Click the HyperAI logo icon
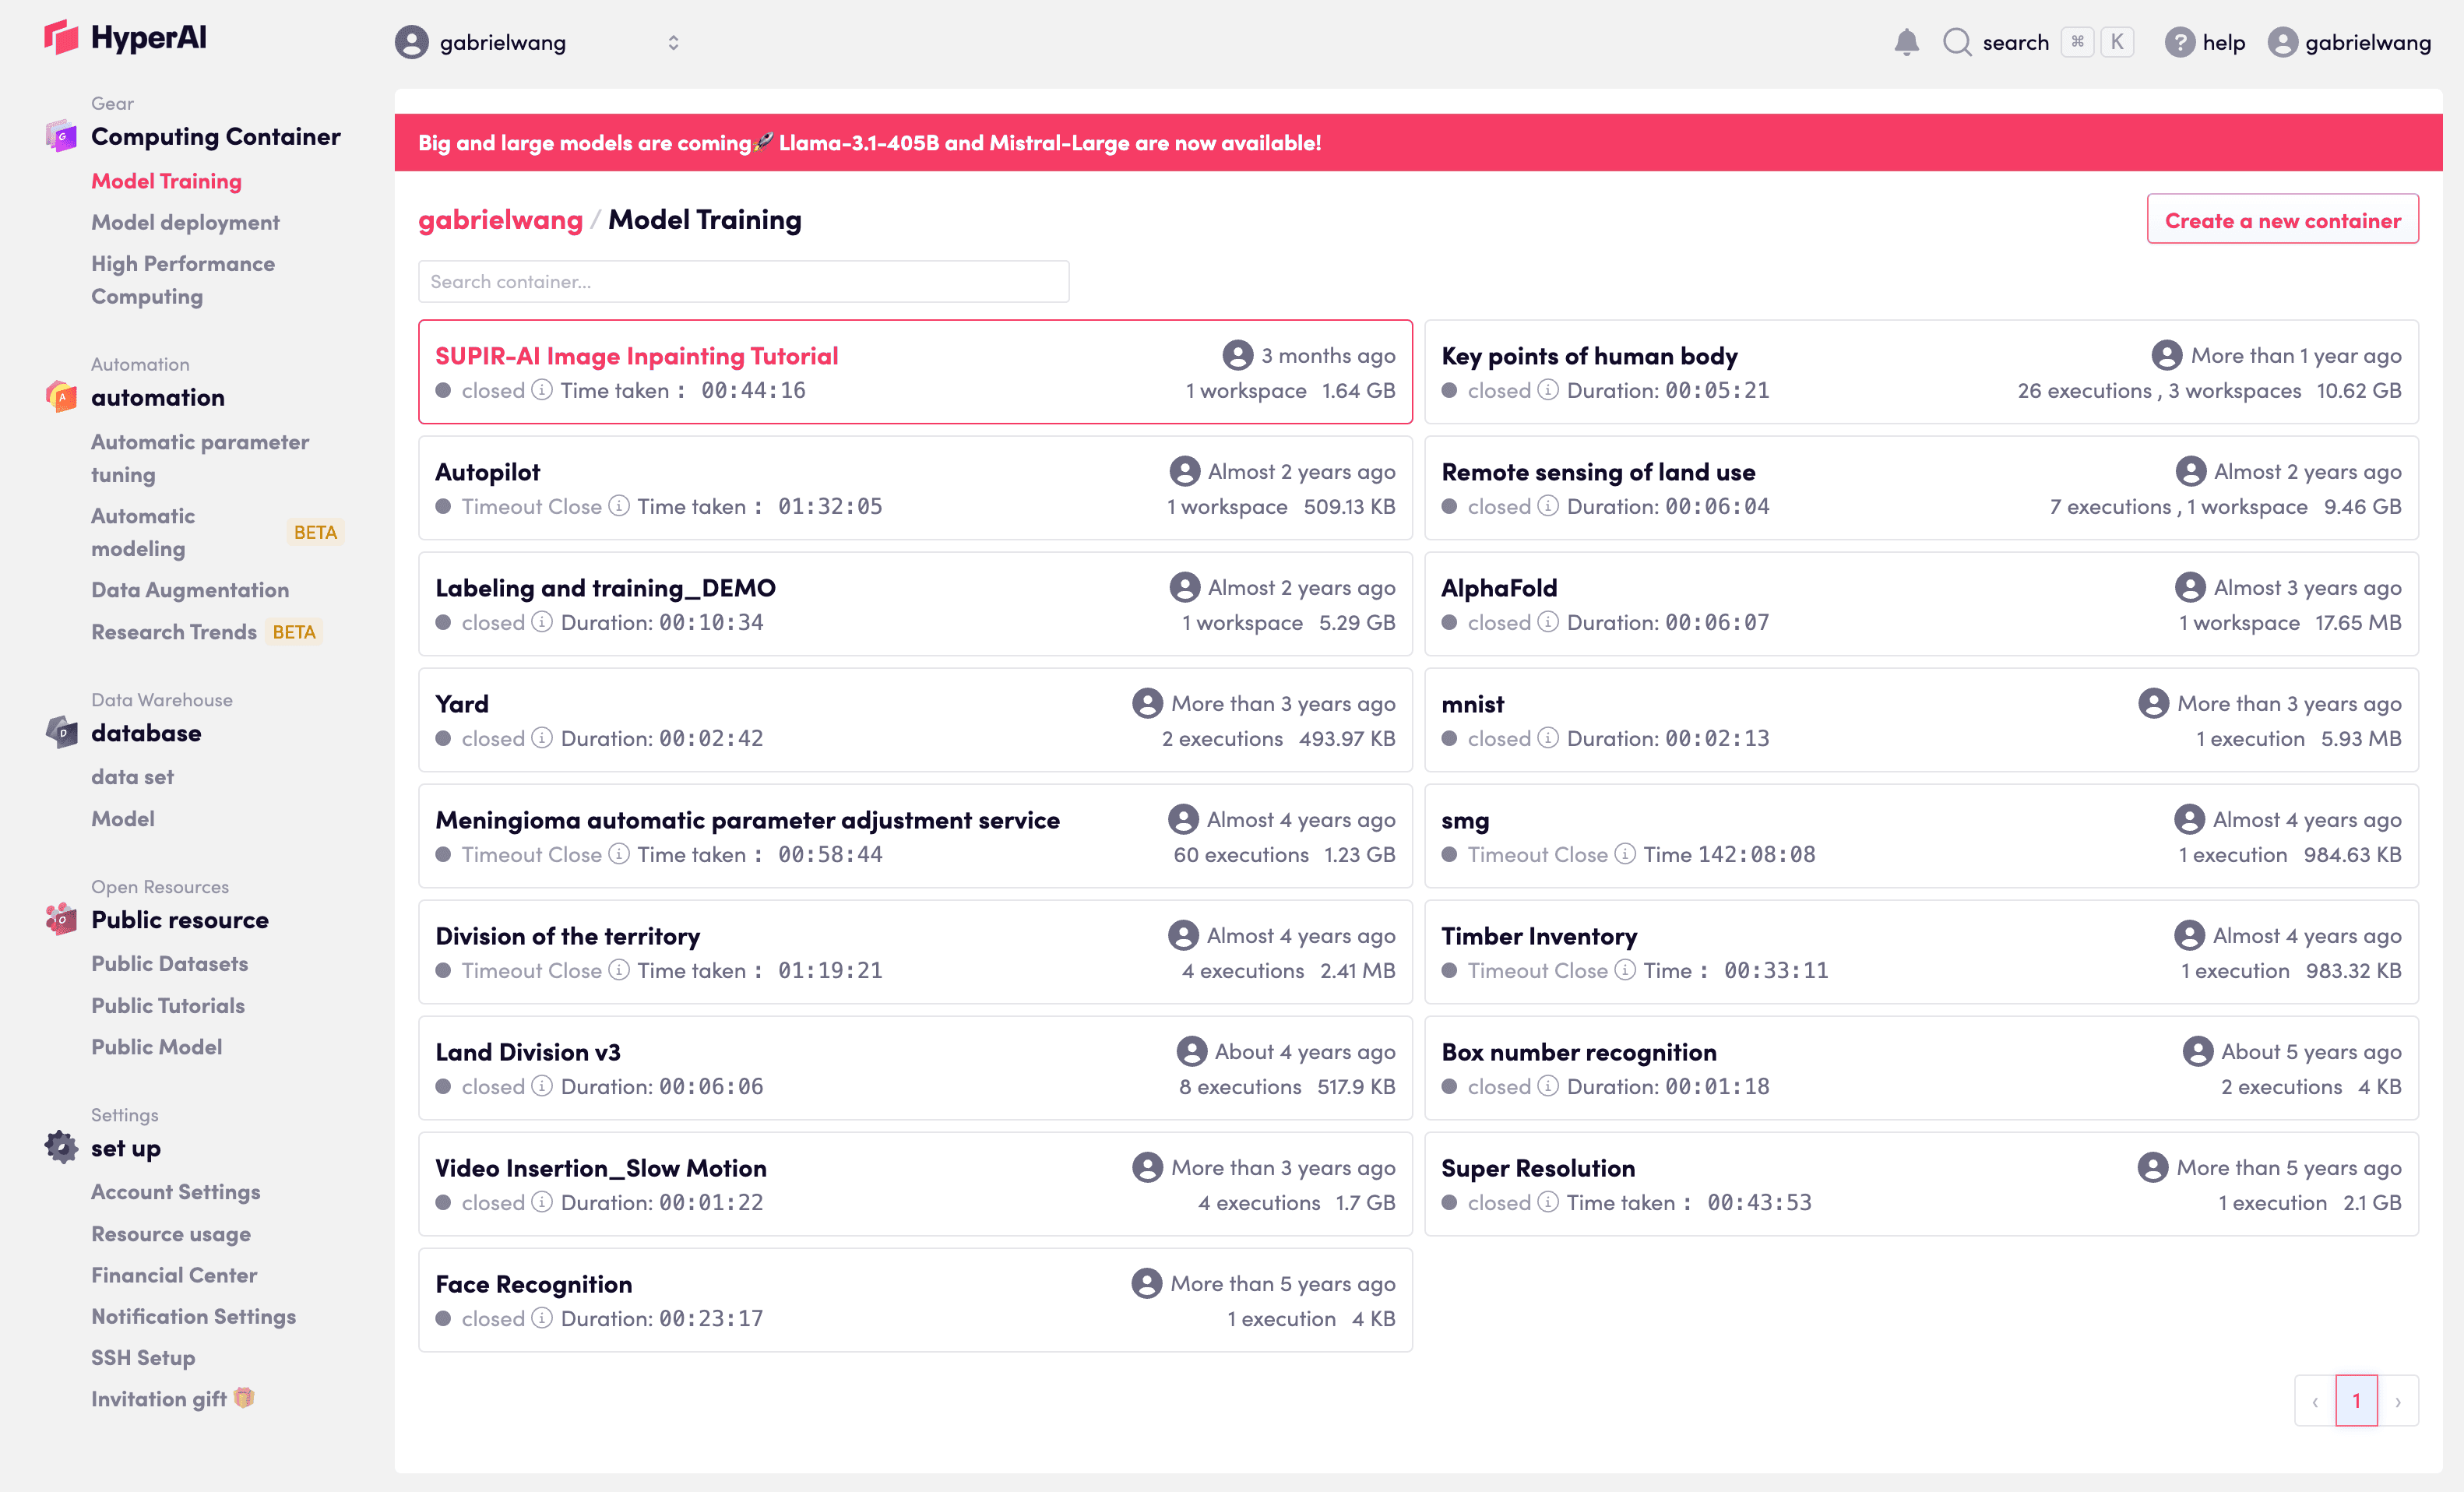 tap(61, 38)
